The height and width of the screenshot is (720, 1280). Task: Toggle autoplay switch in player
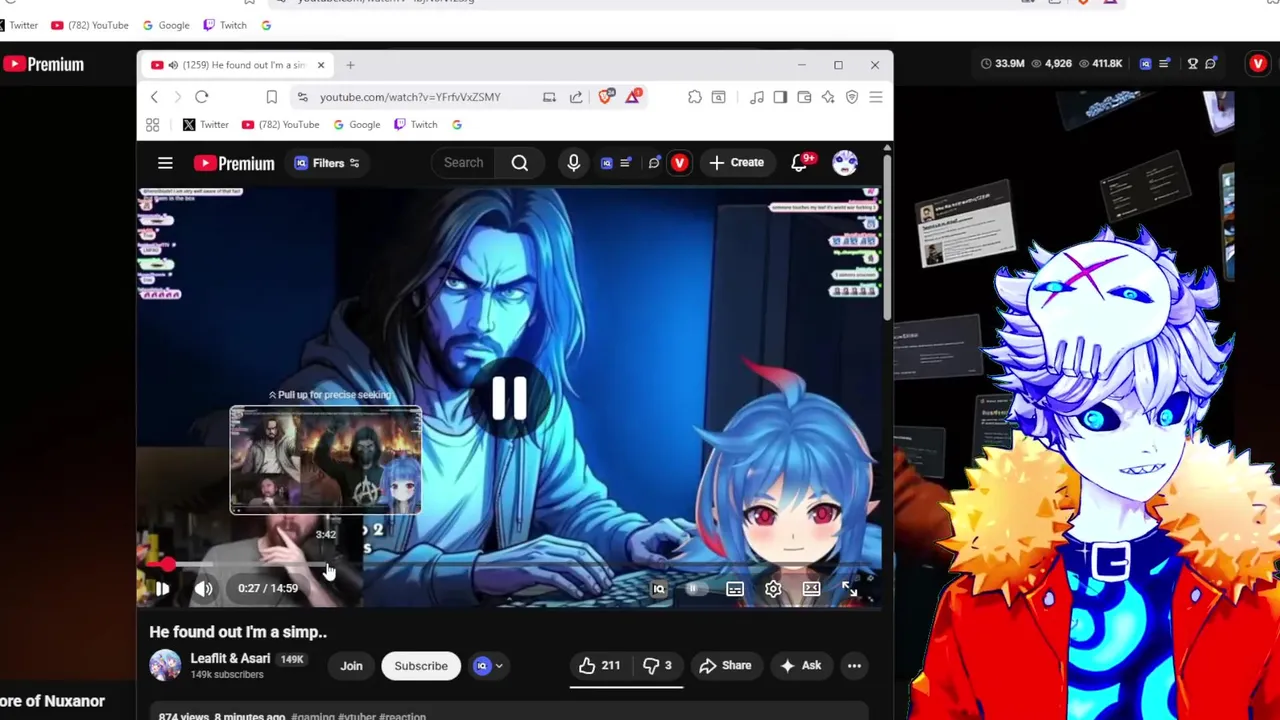pyautogui.click(x=695, y=589)
